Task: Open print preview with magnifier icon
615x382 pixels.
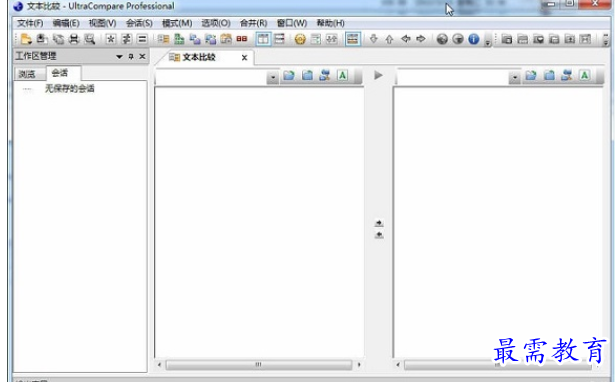Action: tap(90, 39)
